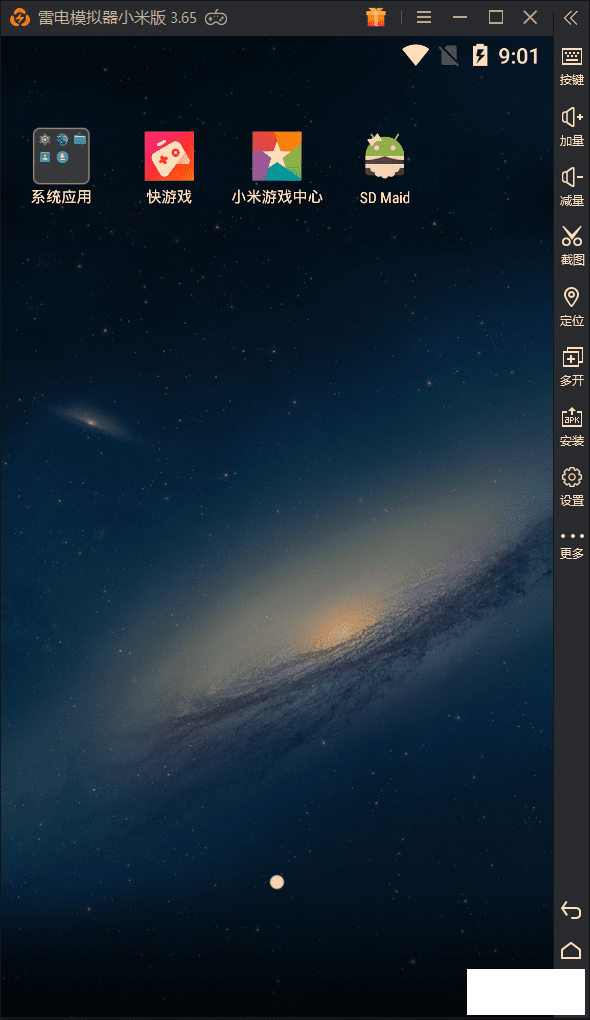Collapse the right sidebar with double chevron
The height and width of the screenshot is (1020, 590).
pyautogui.click(x=571, y=18)
